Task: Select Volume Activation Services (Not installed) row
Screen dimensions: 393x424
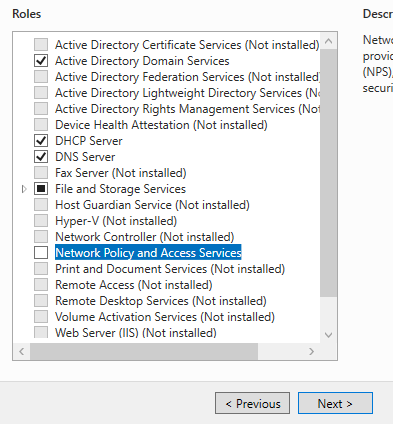Action: (x=165, y=317)
